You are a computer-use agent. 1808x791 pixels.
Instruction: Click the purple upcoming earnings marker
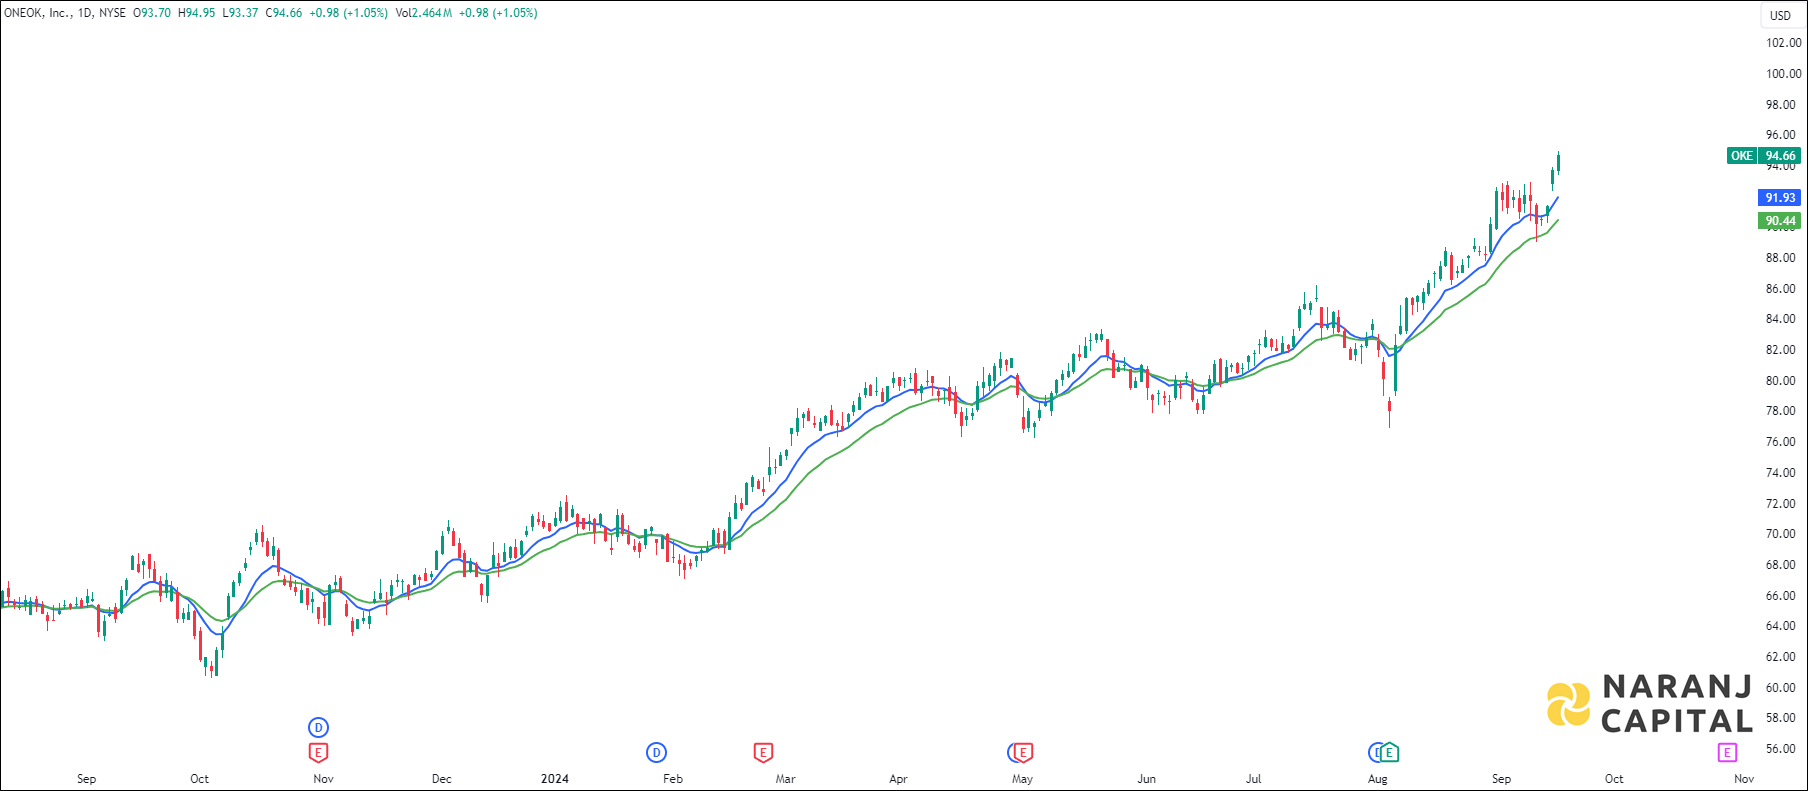click(1727, 752)
